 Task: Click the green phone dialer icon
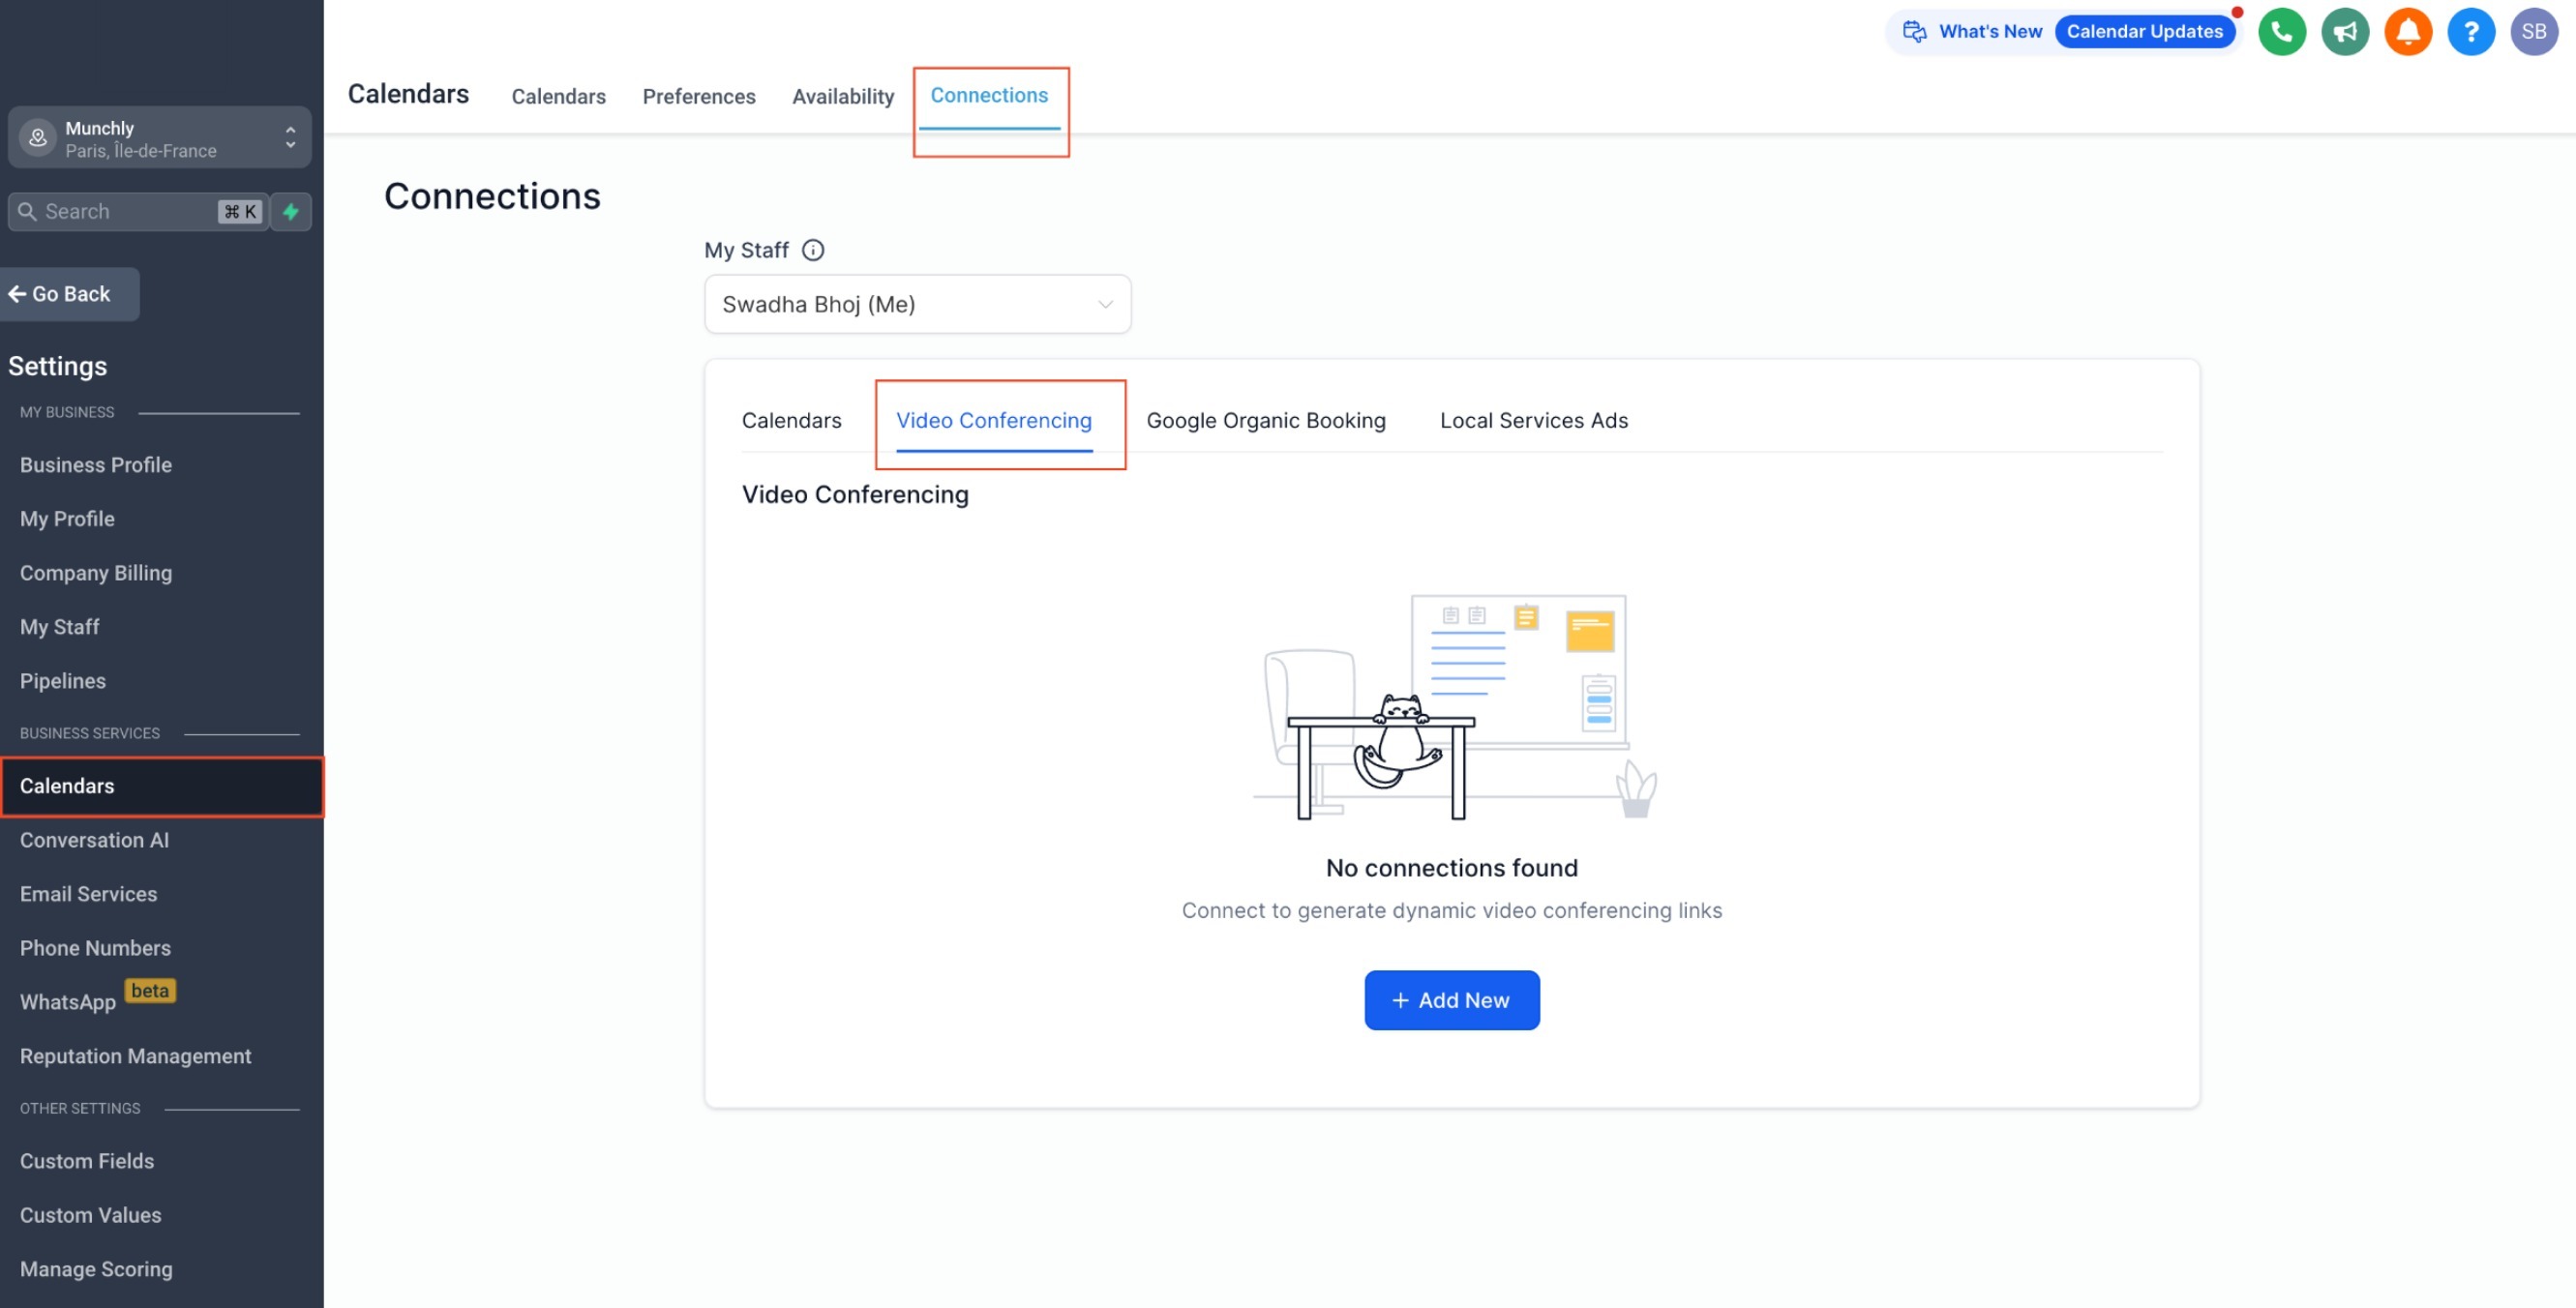[x=2282, y=32]
